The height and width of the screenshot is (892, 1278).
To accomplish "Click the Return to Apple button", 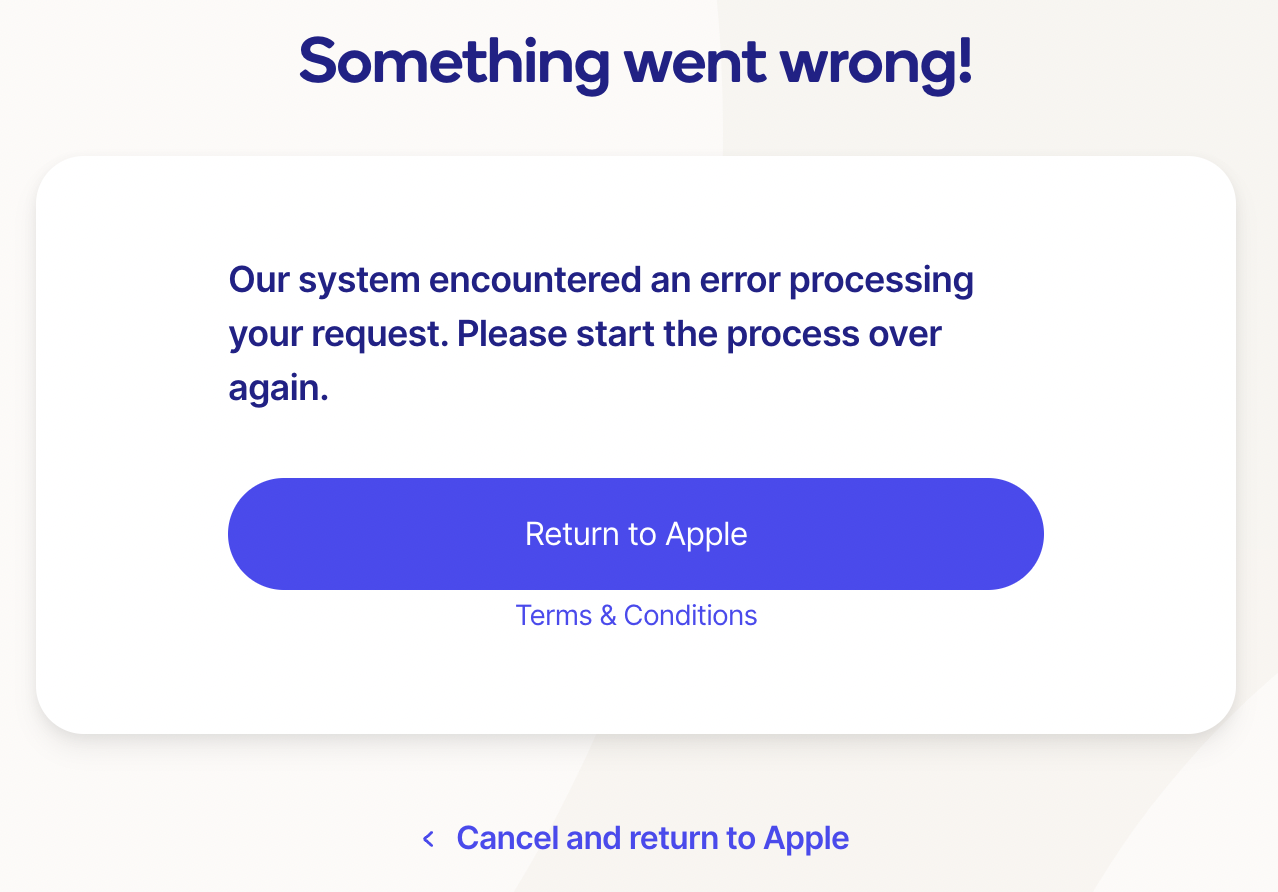I will pos(636,534).
